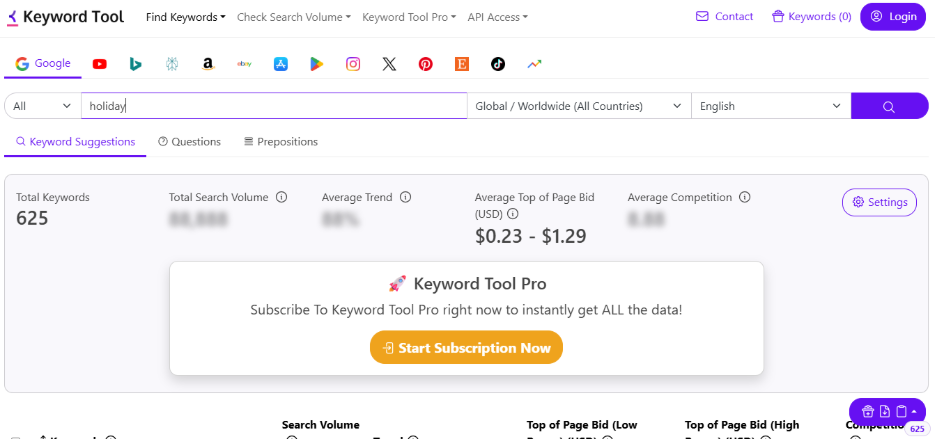The height and width of the screenshot is (439, 936).
Task: Switch to the Bing keyword source
Action: (x=136, y=64)
